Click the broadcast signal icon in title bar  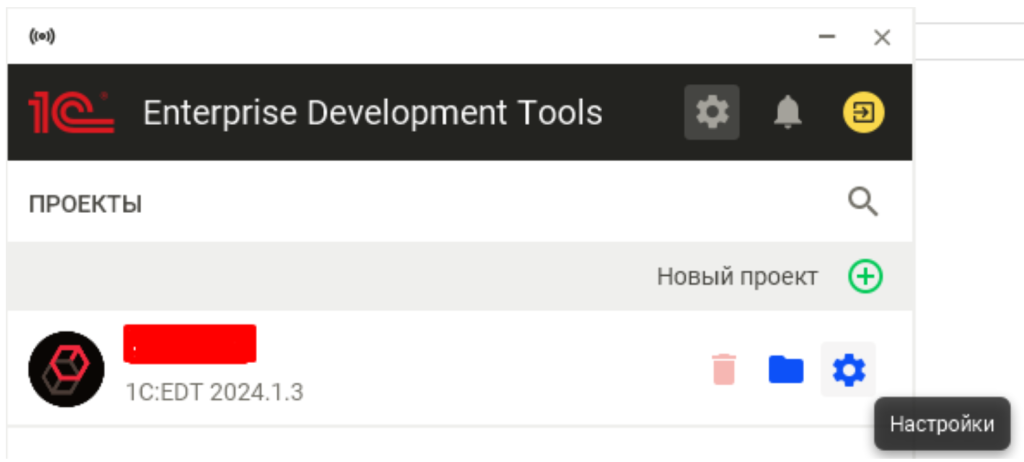point(42,37)
